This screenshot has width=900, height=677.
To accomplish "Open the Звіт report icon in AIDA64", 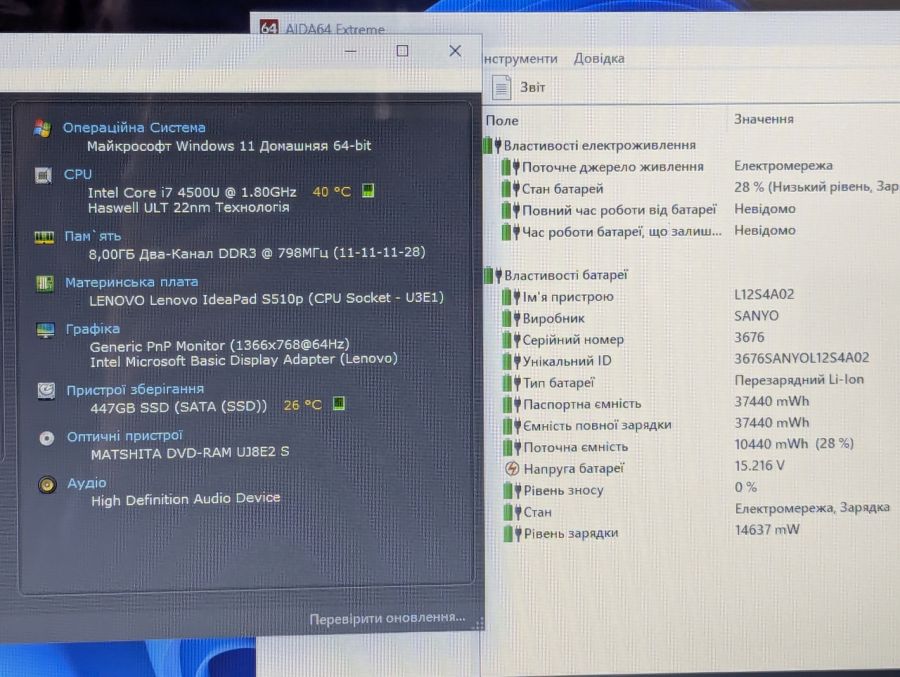I will point(501,87).
